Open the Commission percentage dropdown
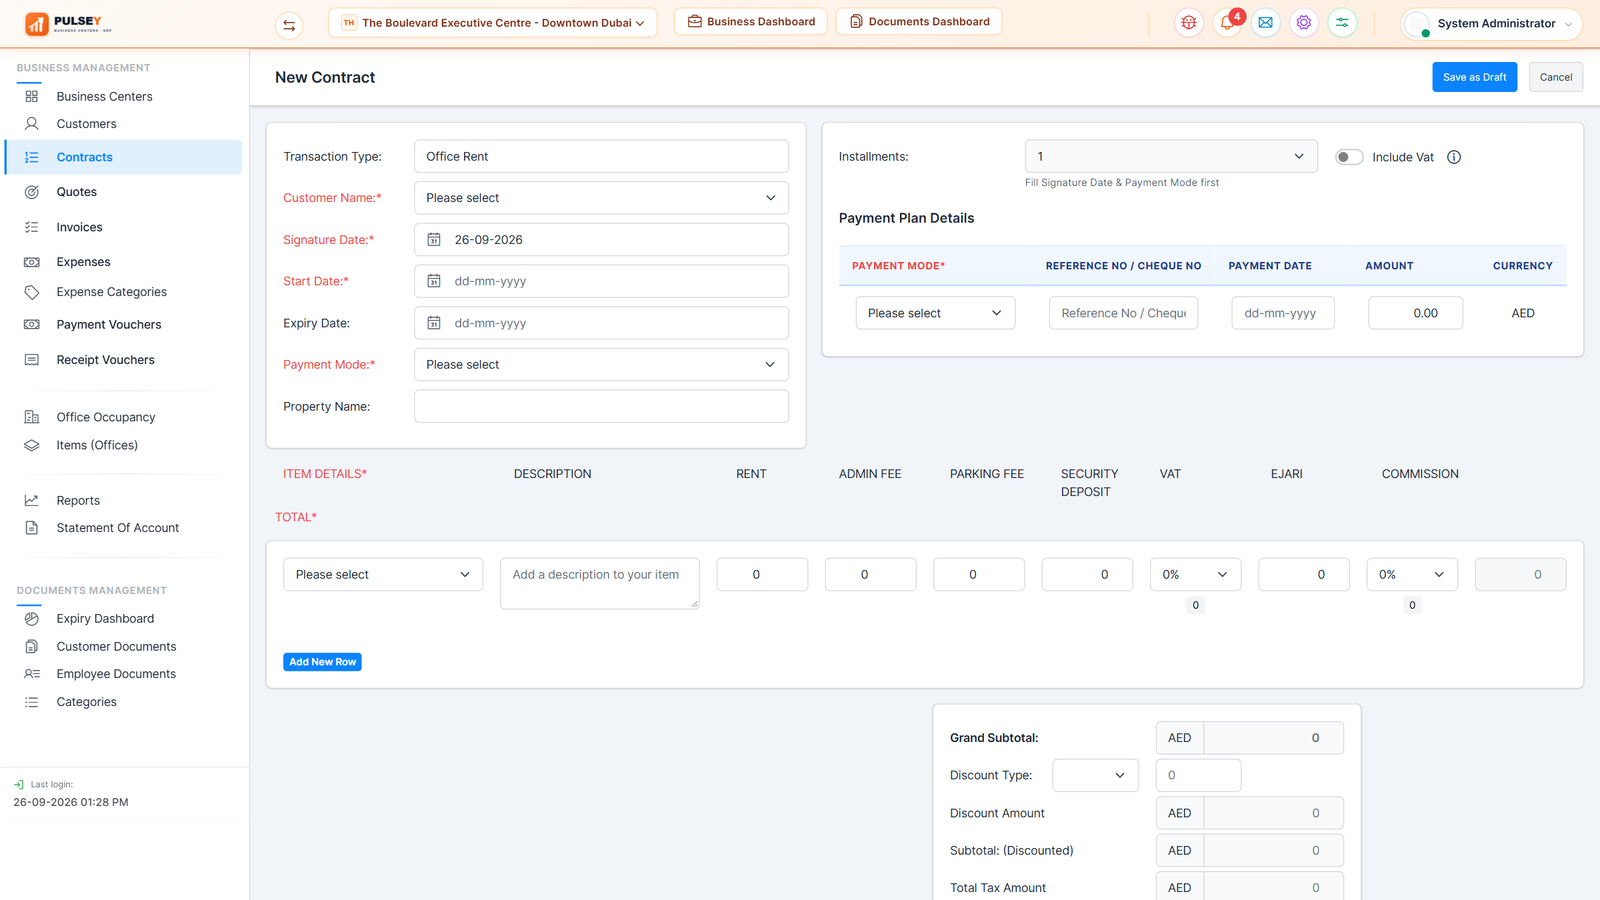This screenshot has width=1600, height=900. click(x=1412, y=575)
